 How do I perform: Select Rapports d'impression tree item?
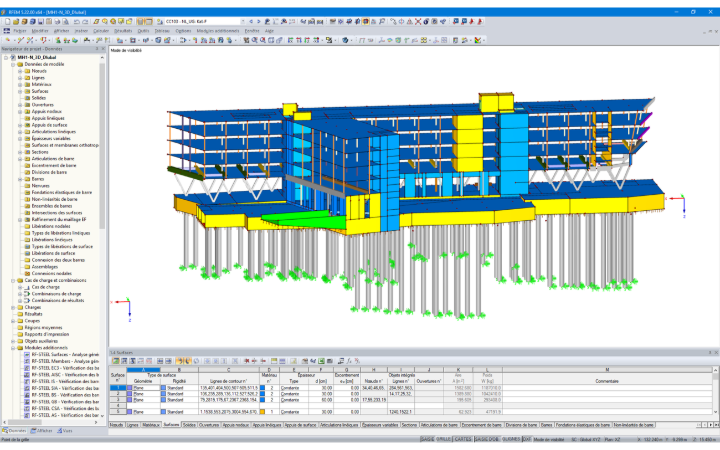(x=46, y=334)
